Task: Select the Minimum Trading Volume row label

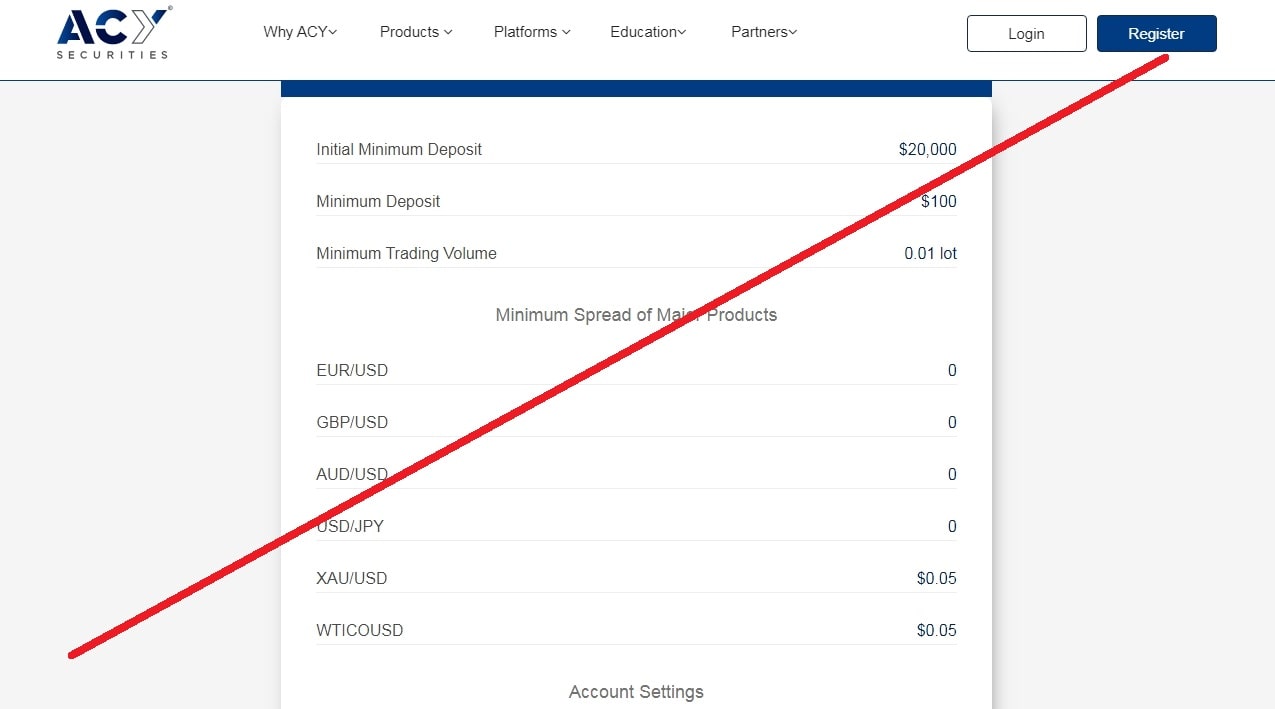Action: click(406, 254)
